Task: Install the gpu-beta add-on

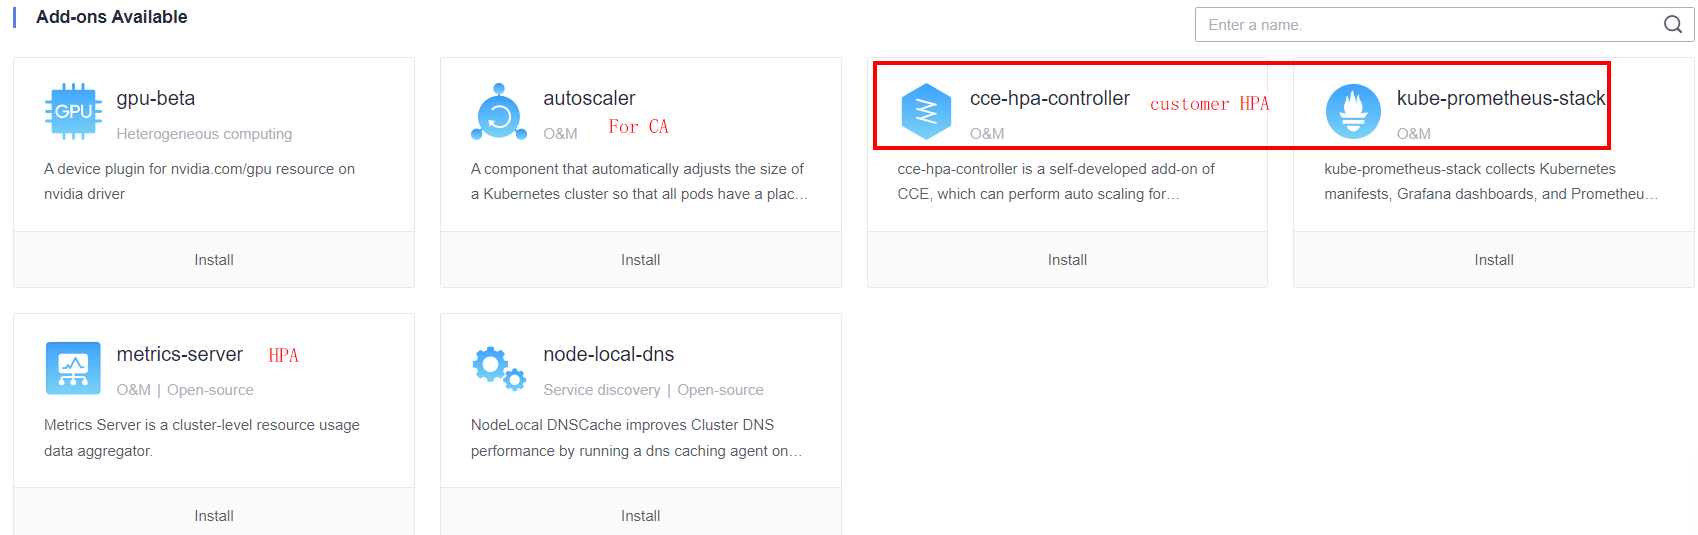Action: pyautogui.click(x=214, y=260)
